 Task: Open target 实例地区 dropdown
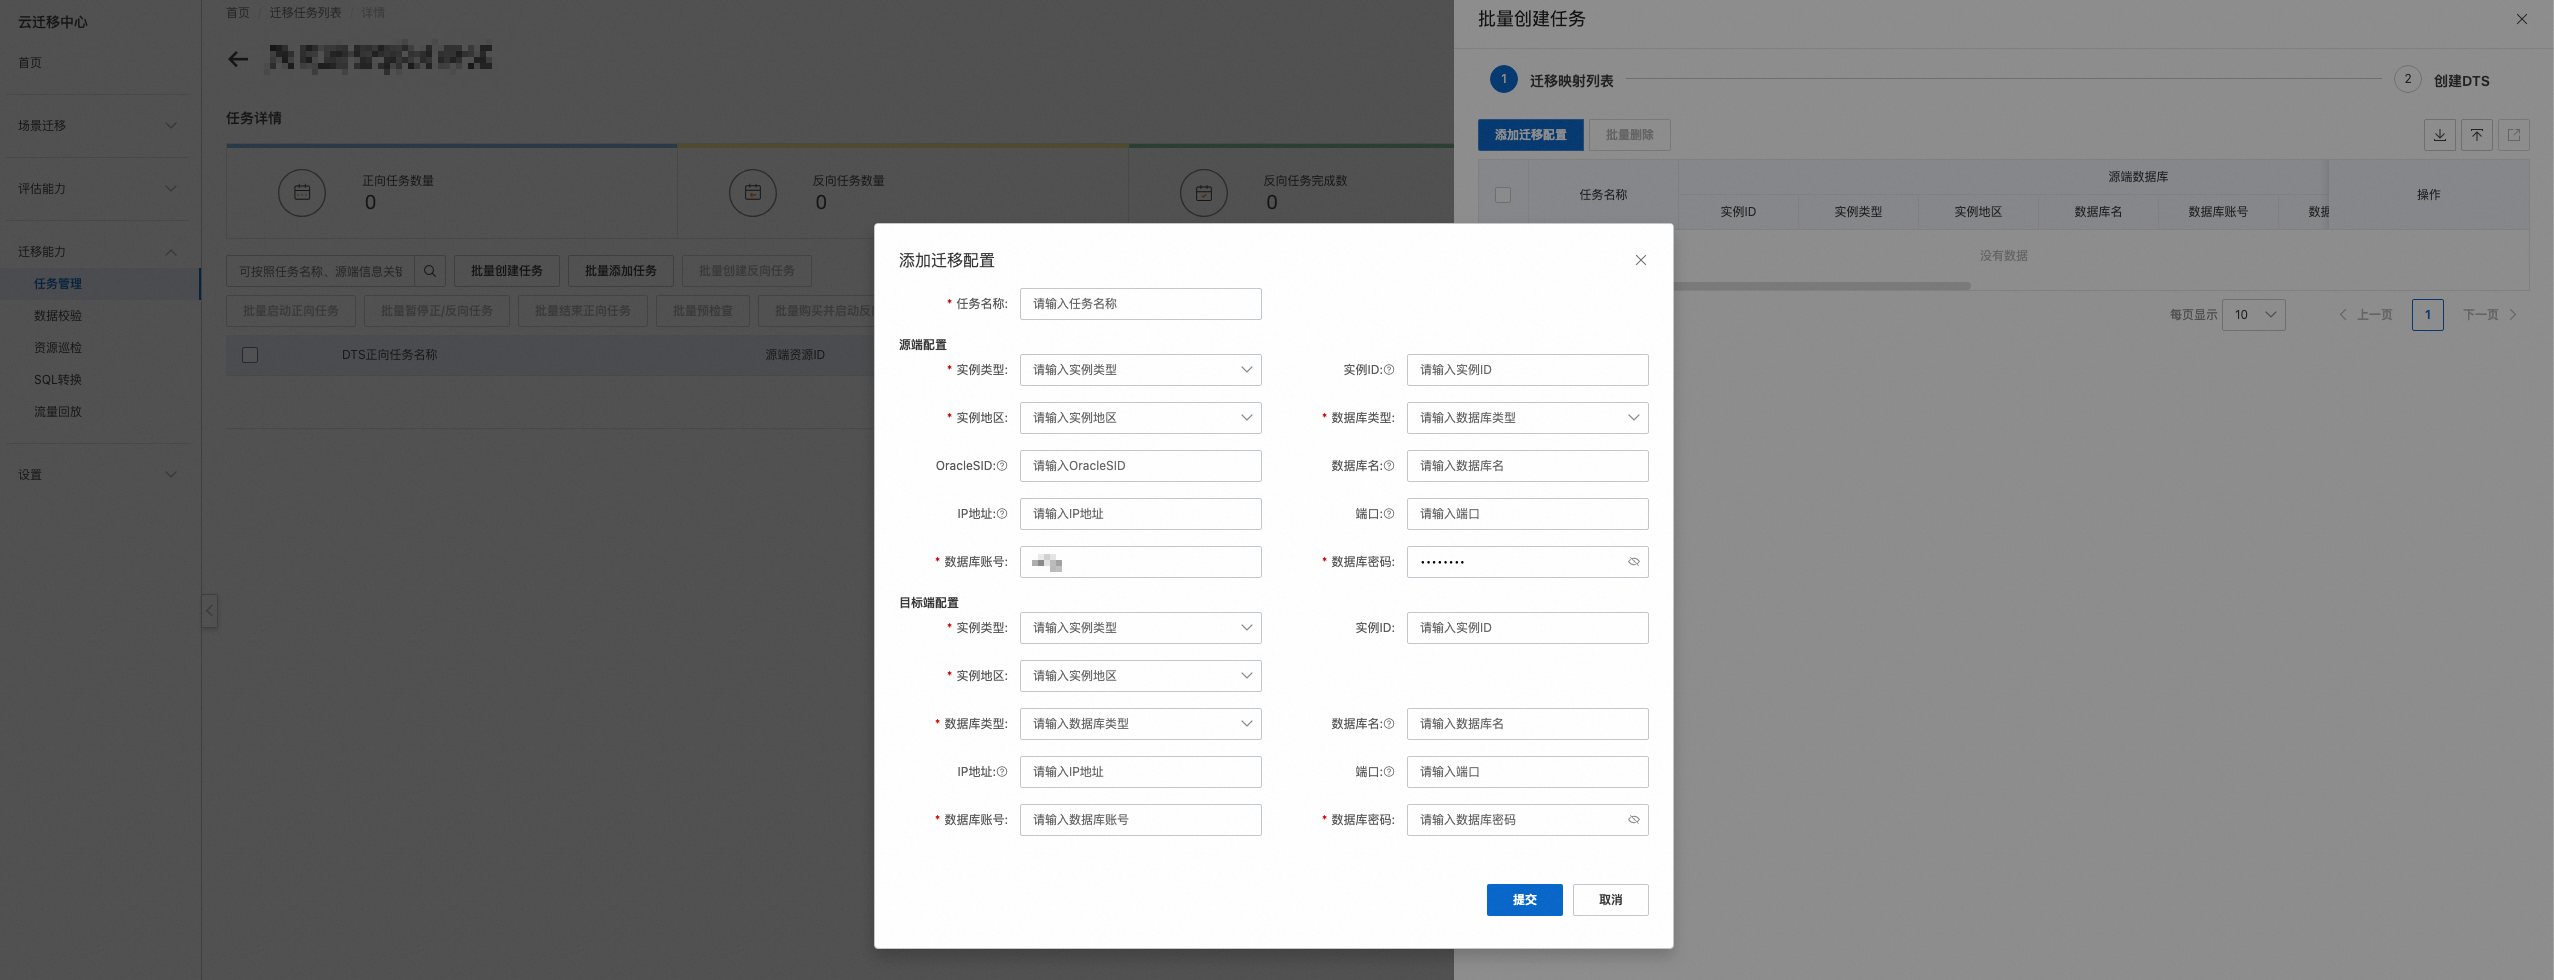(1140, 676)
